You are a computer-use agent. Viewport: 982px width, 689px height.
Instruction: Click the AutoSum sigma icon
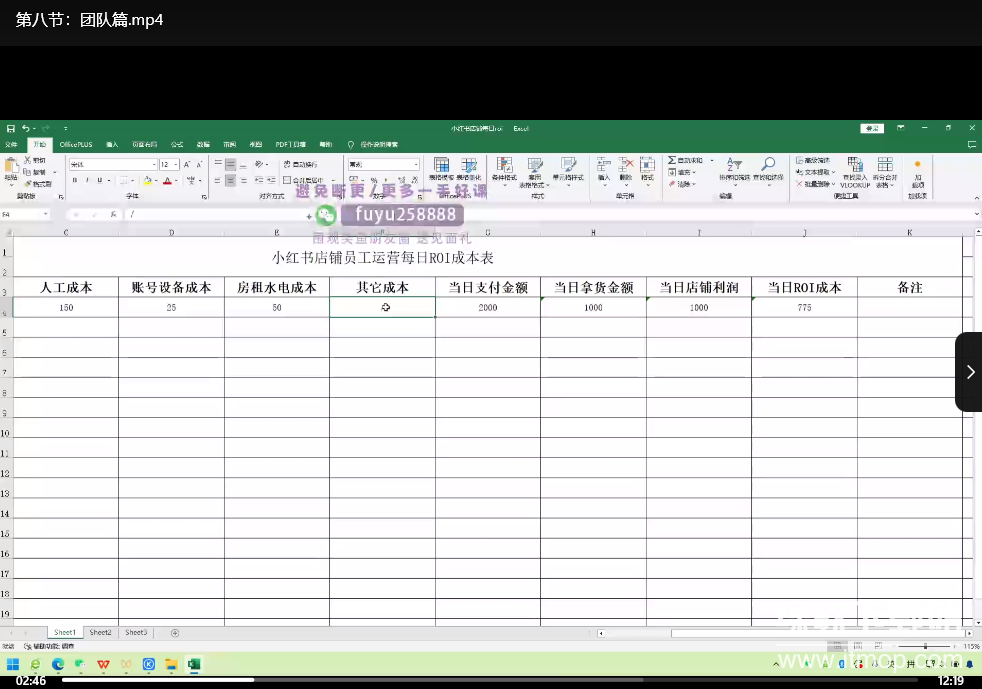tap(673, 160)
